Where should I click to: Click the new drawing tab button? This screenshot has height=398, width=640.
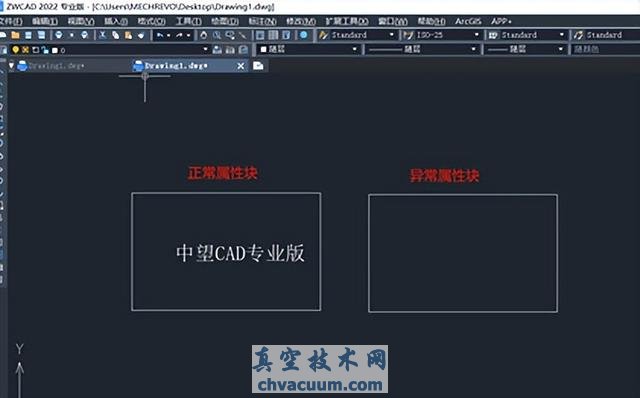click(x=258, y=66)
